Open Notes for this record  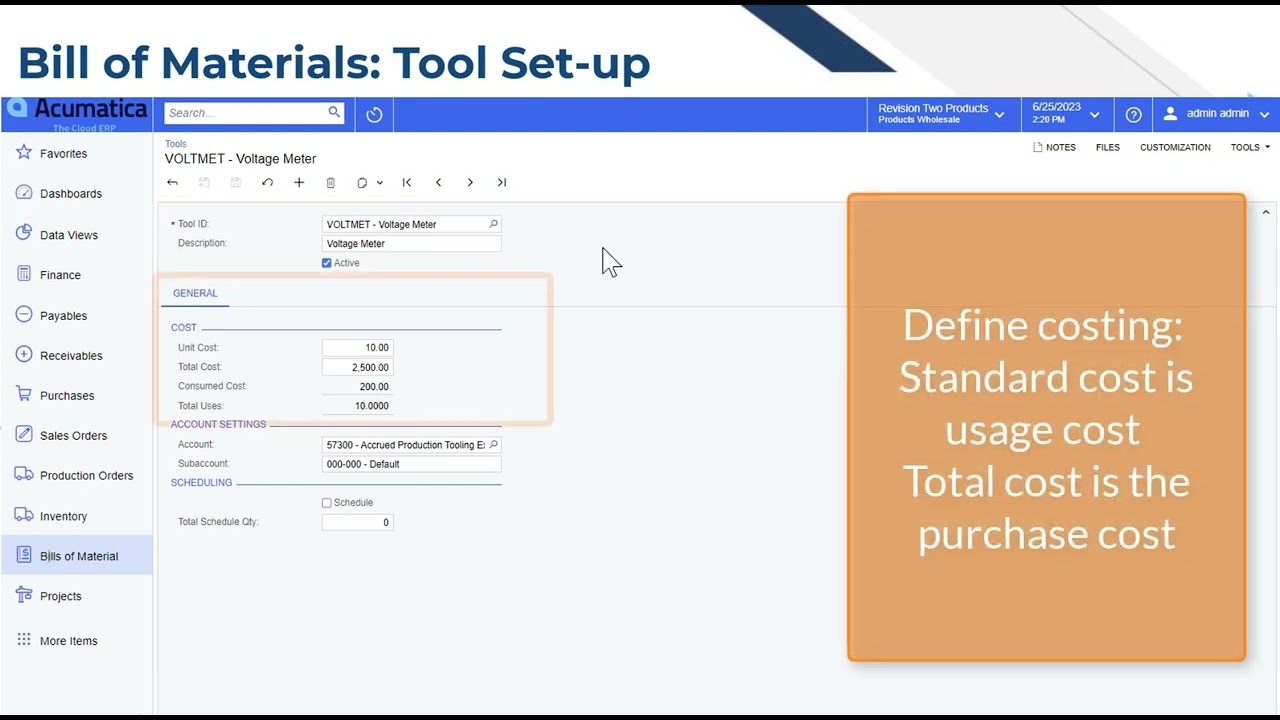(x=1054, y=147)
